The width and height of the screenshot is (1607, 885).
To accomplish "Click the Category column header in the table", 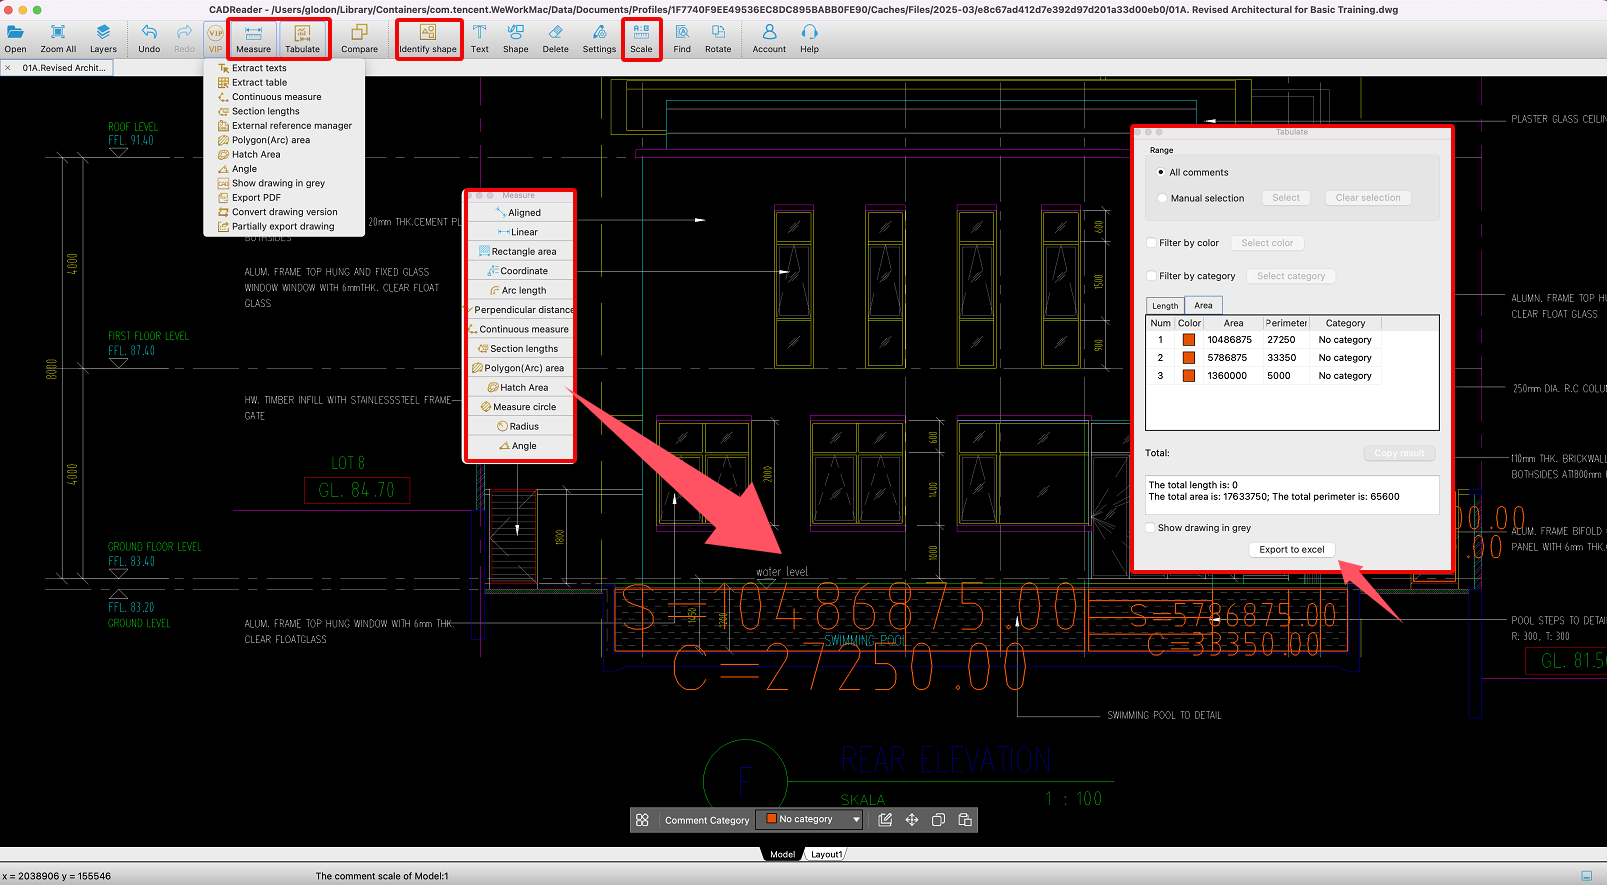I will coord(1345,323).
